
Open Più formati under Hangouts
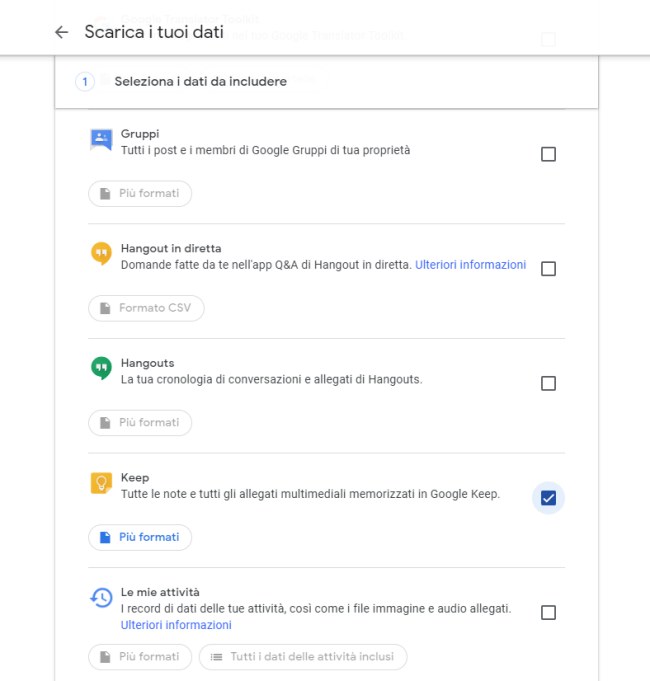140,423
